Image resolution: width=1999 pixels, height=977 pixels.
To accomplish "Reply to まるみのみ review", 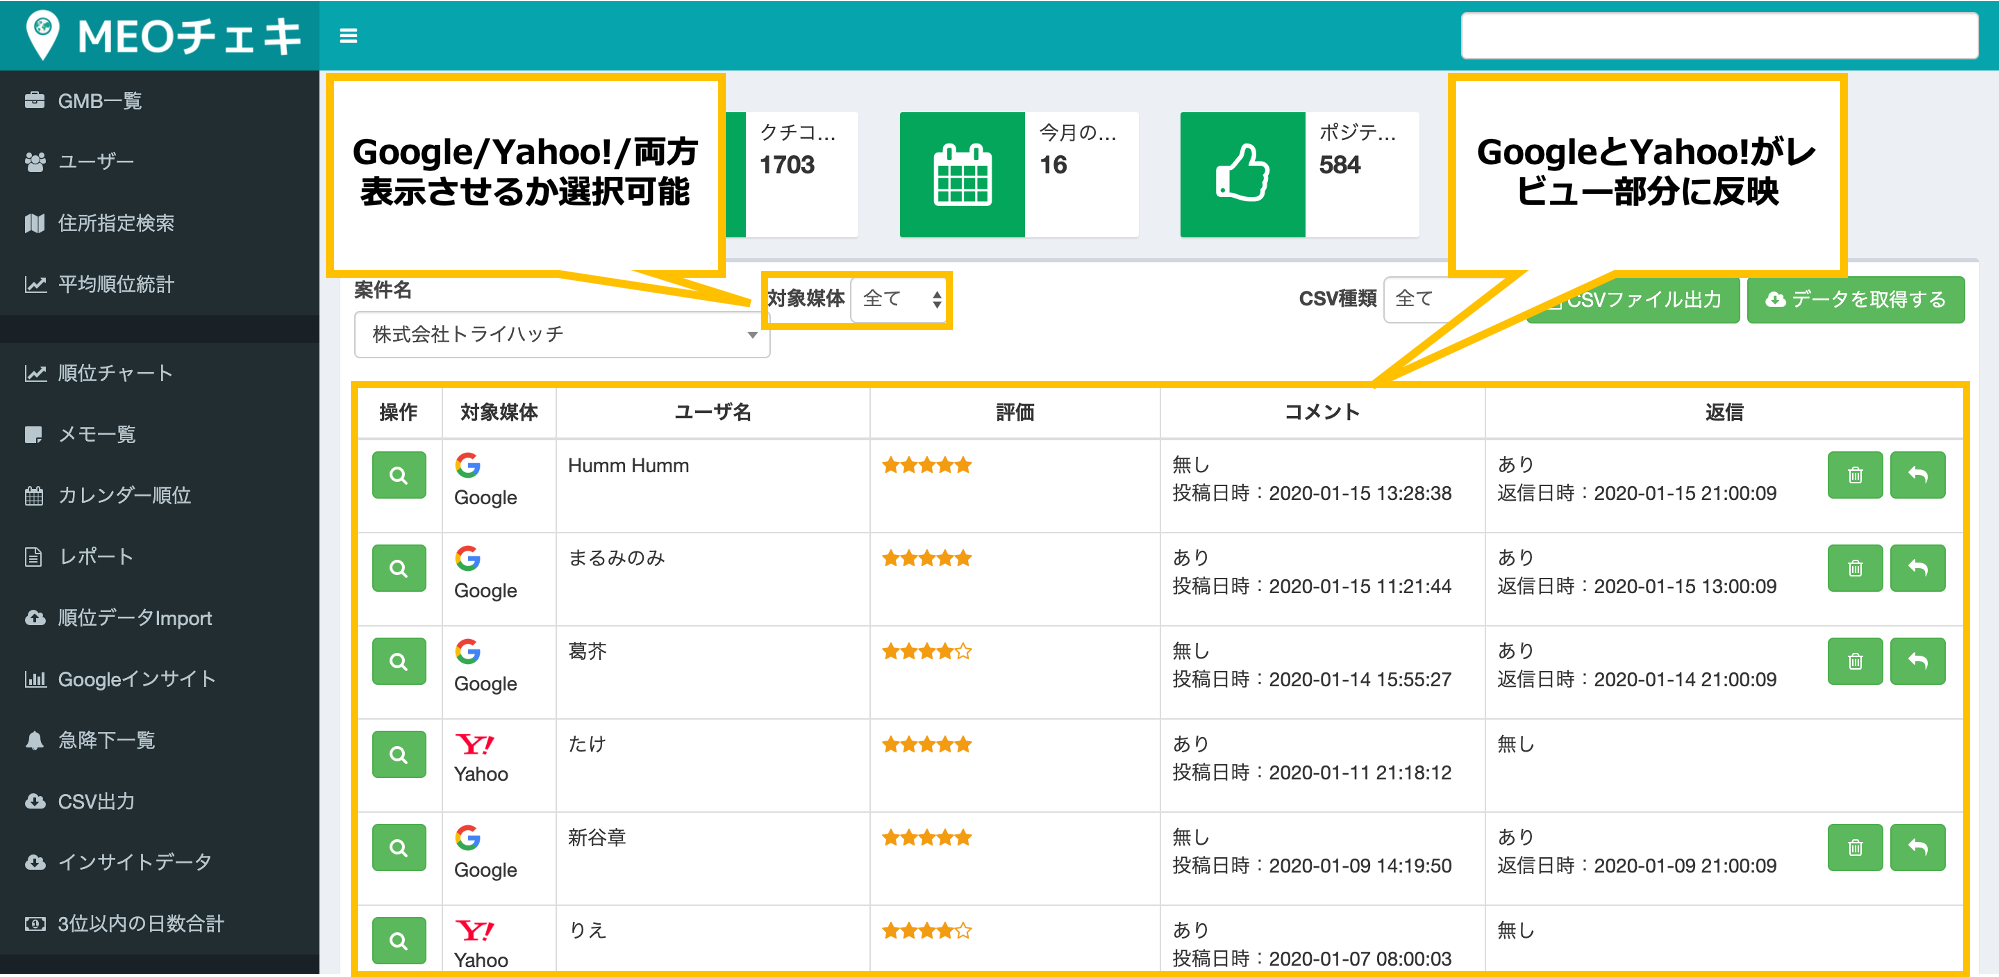I will [1918, 568].
